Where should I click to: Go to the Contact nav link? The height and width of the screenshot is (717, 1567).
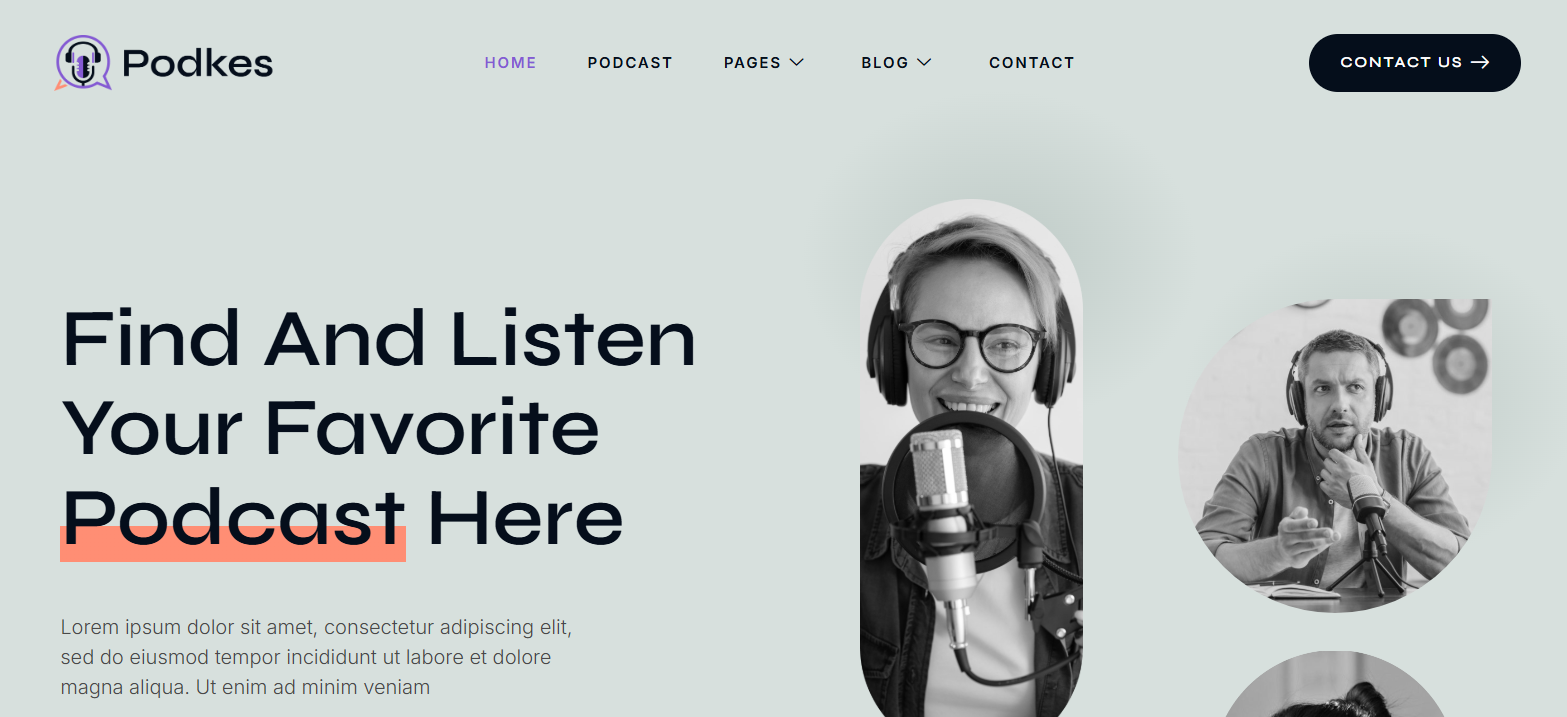click(x=1032, y=63)
